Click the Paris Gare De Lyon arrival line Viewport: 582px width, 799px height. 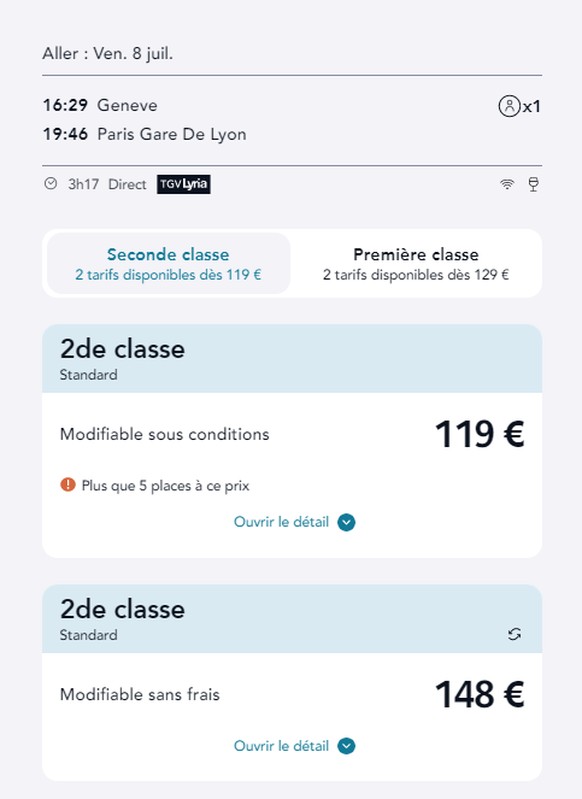point(145,135)
